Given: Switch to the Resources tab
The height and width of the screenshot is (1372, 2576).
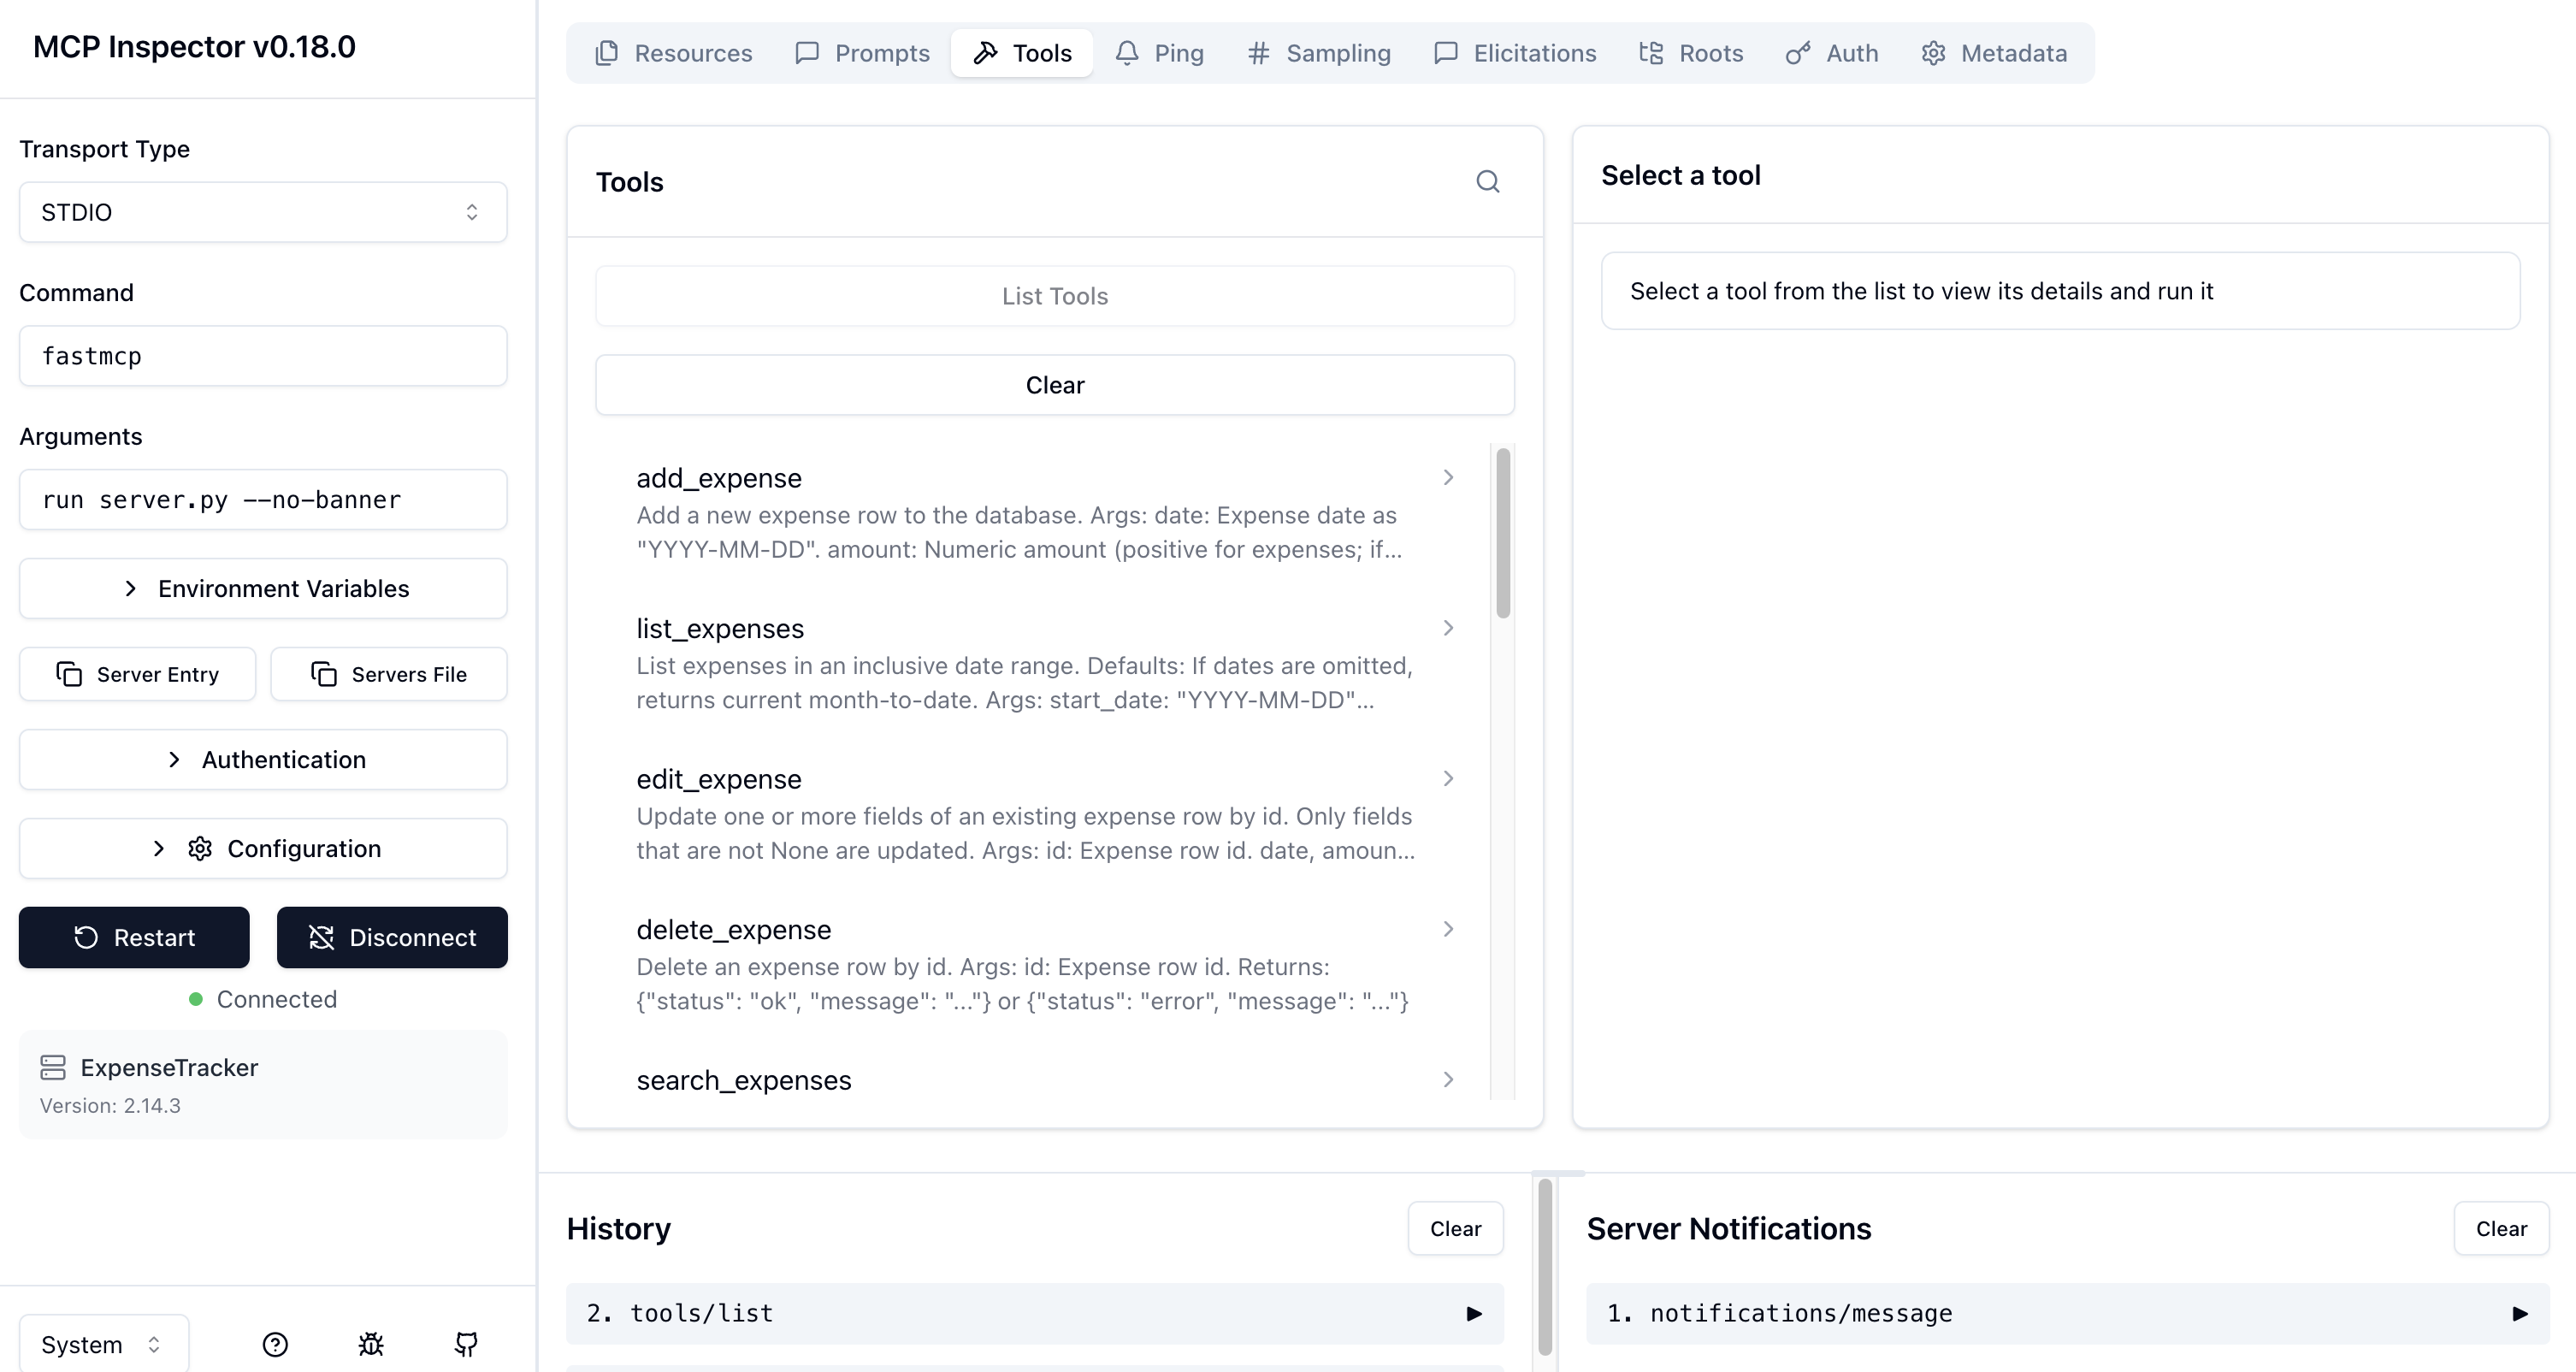Looking at the screenshot, I should click(x=673, y=53).
